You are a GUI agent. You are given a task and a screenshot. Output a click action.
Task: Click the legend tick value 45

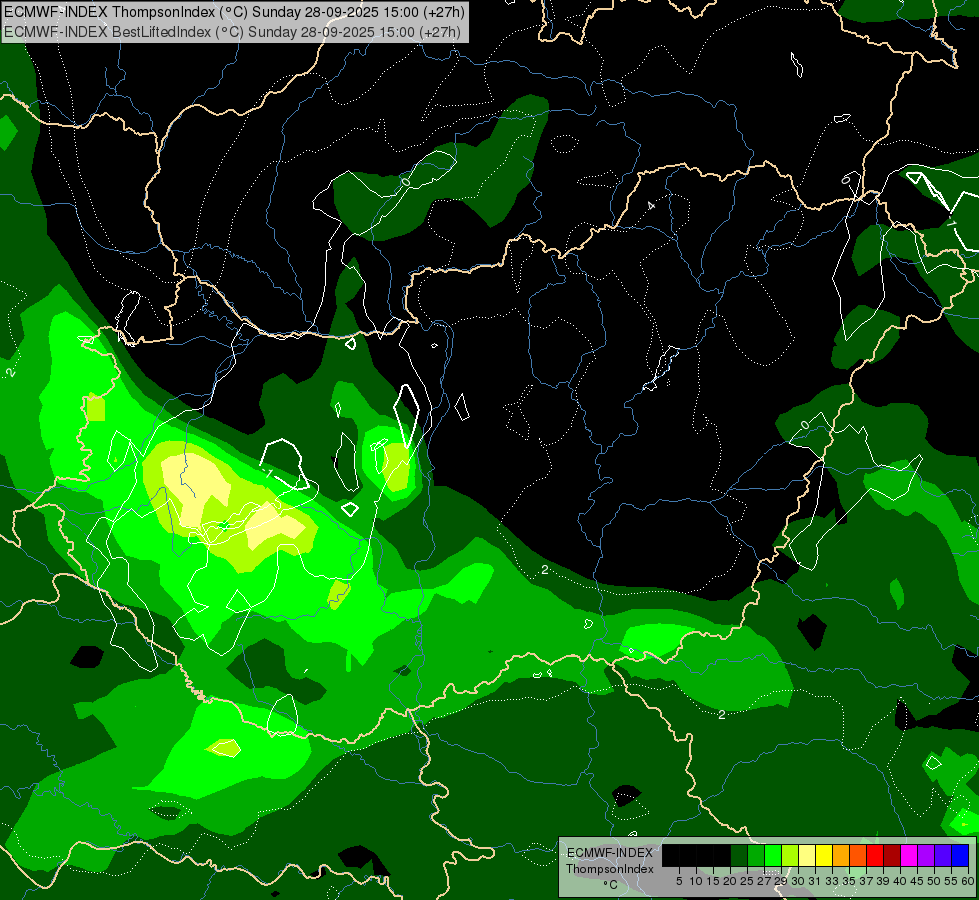pos(917,881)
